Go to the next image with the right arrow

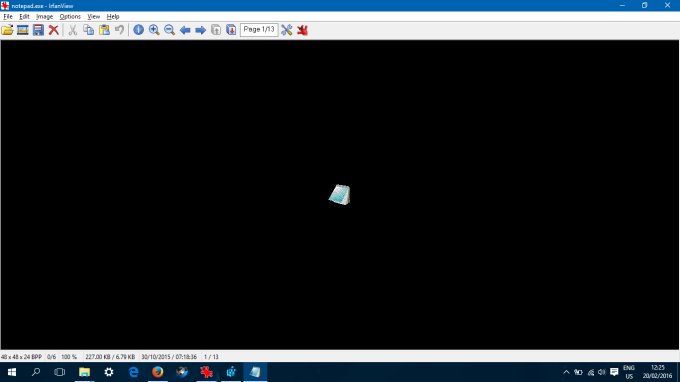click(x=200, y=30)
